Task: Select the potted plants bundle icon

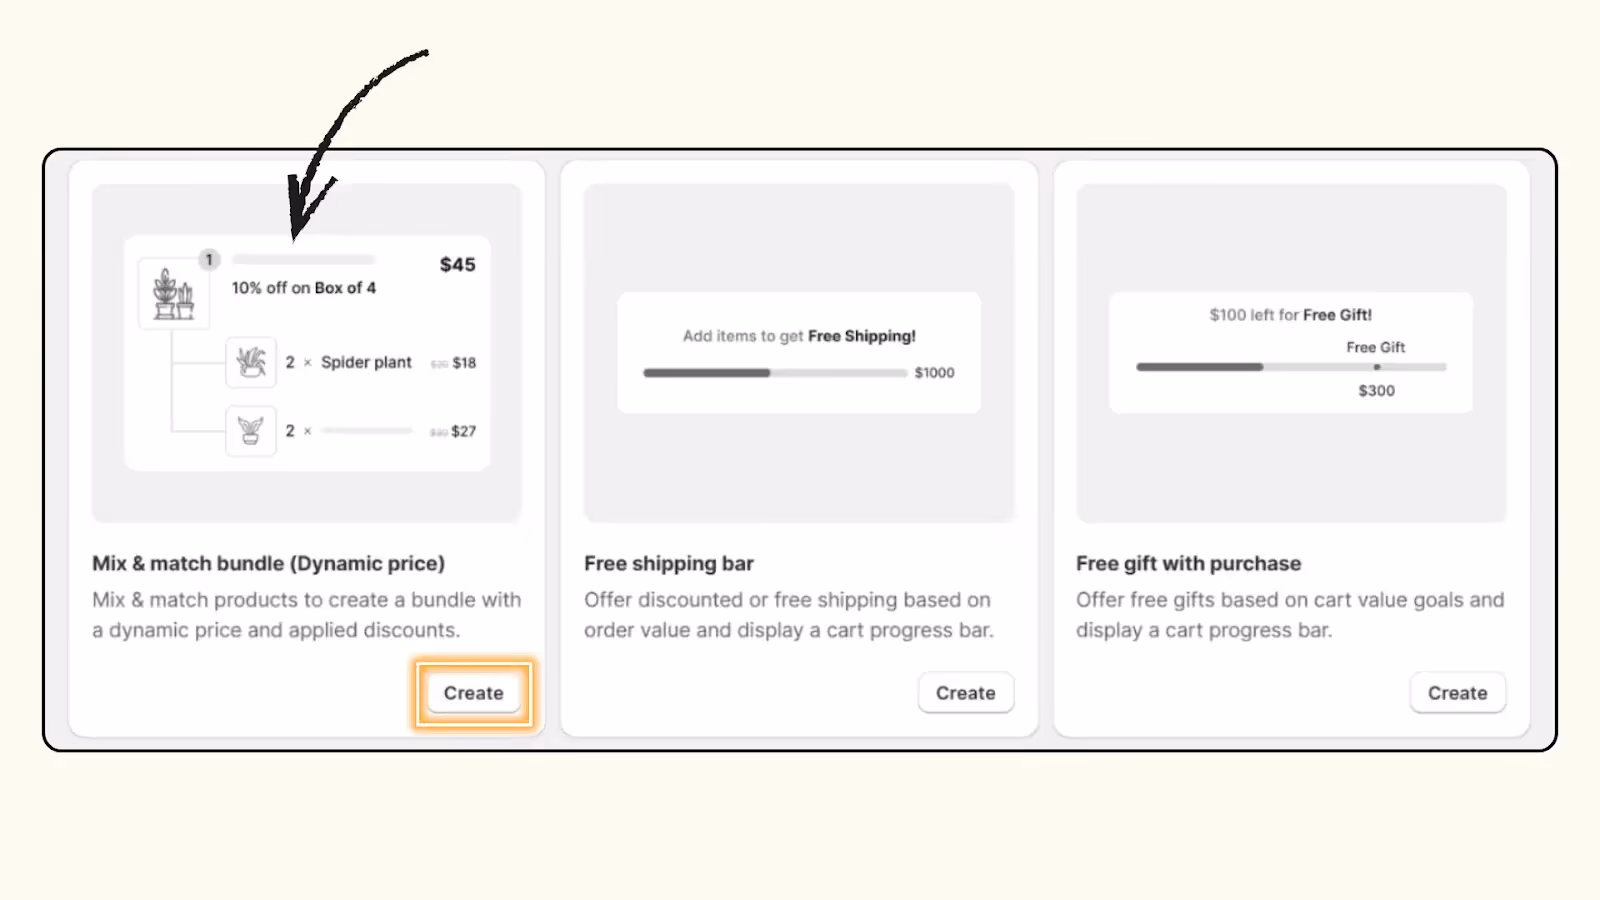Action: [173, 294]
